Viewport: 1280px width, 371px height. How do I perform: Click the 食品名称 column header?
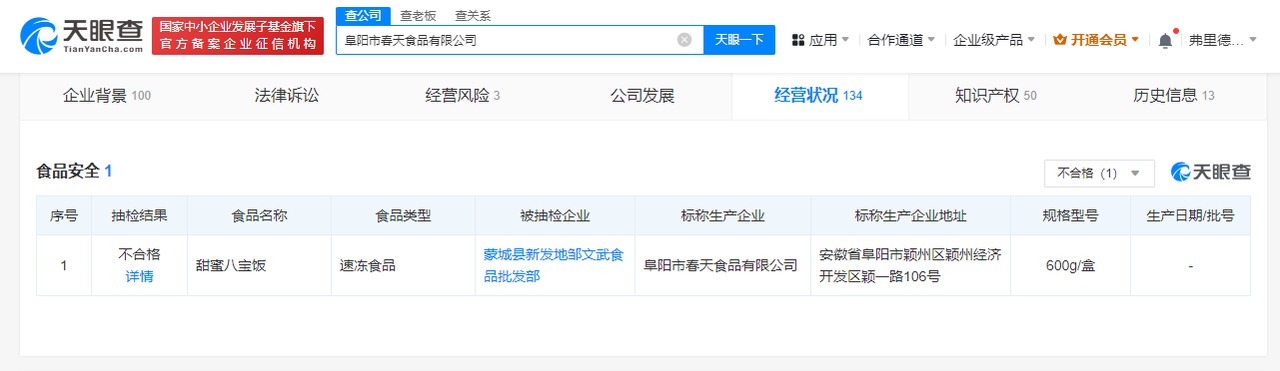[x=260, y=216]
